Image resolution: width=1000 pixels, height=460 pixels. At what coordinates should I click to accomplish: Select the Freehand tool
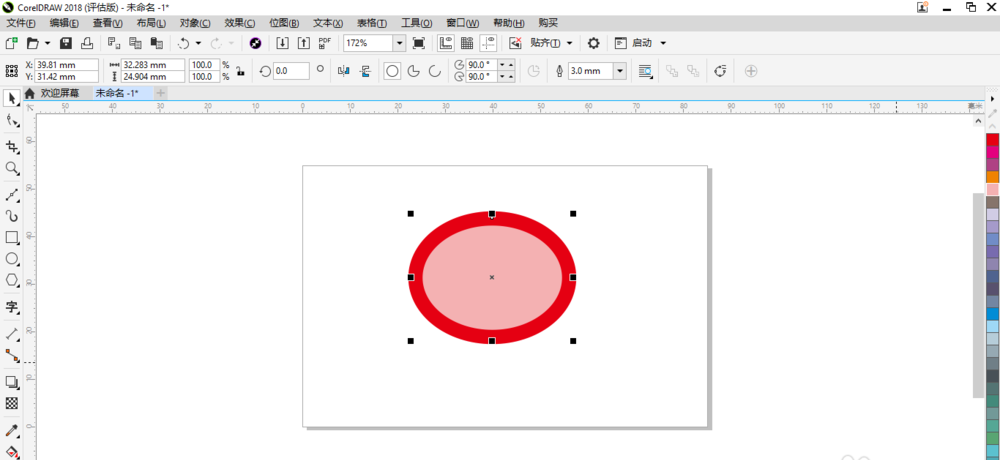[11, 195]
